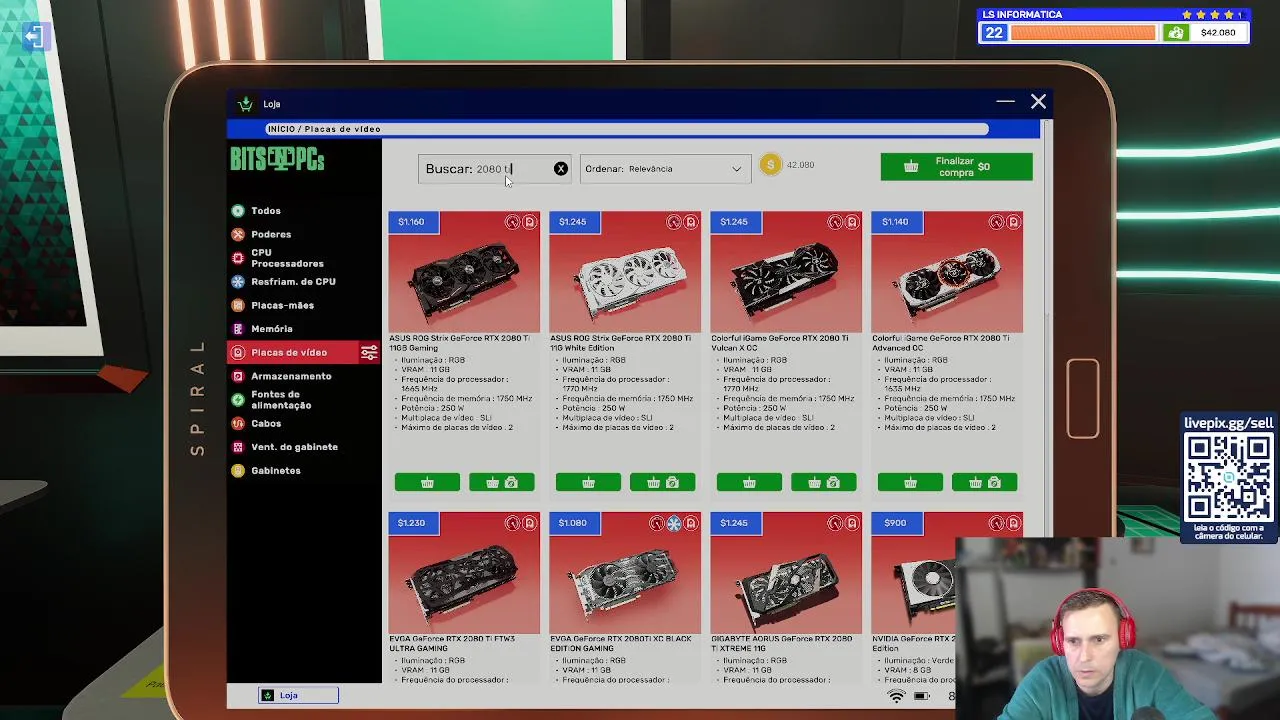Image resolution: width=1280 pixels, height=720 pixels.
Task: Select the highlighted Placas de vídeo category
Action: 292,352
